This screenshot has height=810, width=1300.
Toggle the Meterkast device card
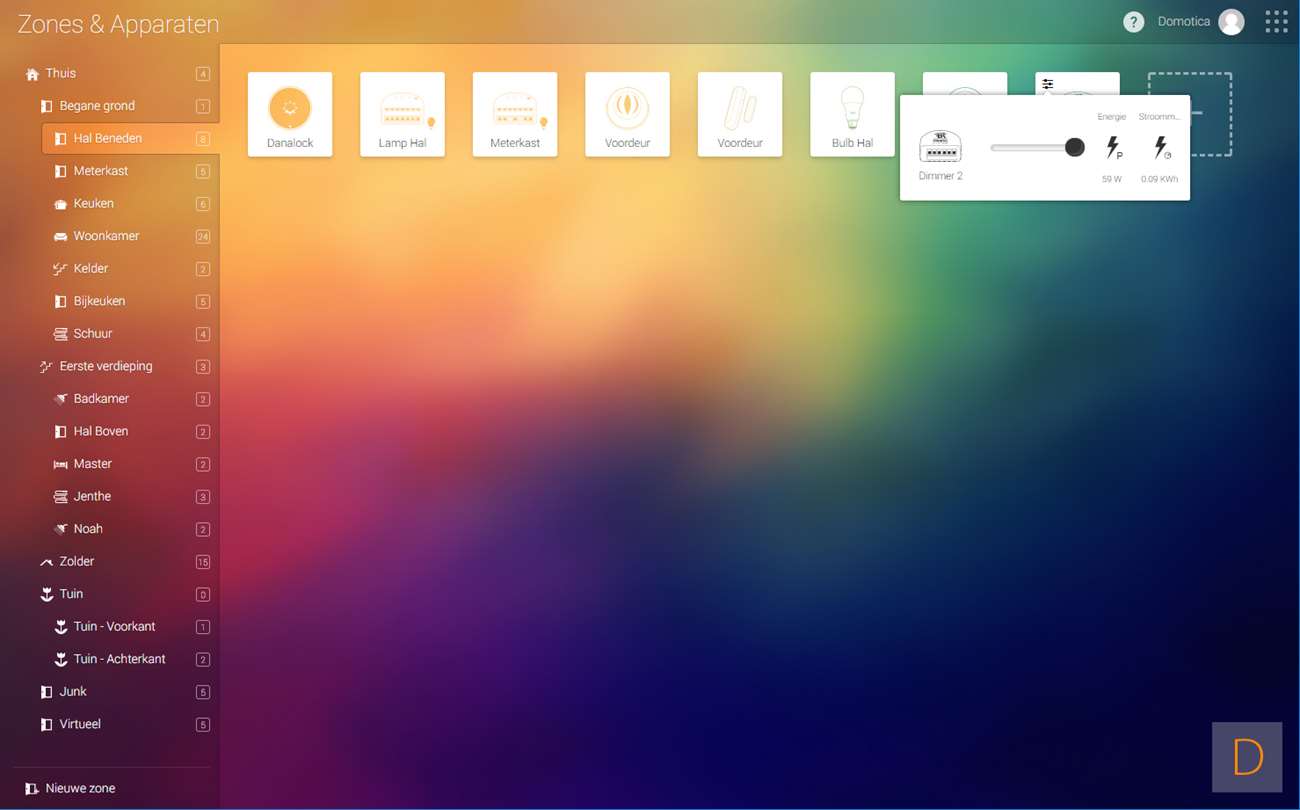(x=515, y=114)
